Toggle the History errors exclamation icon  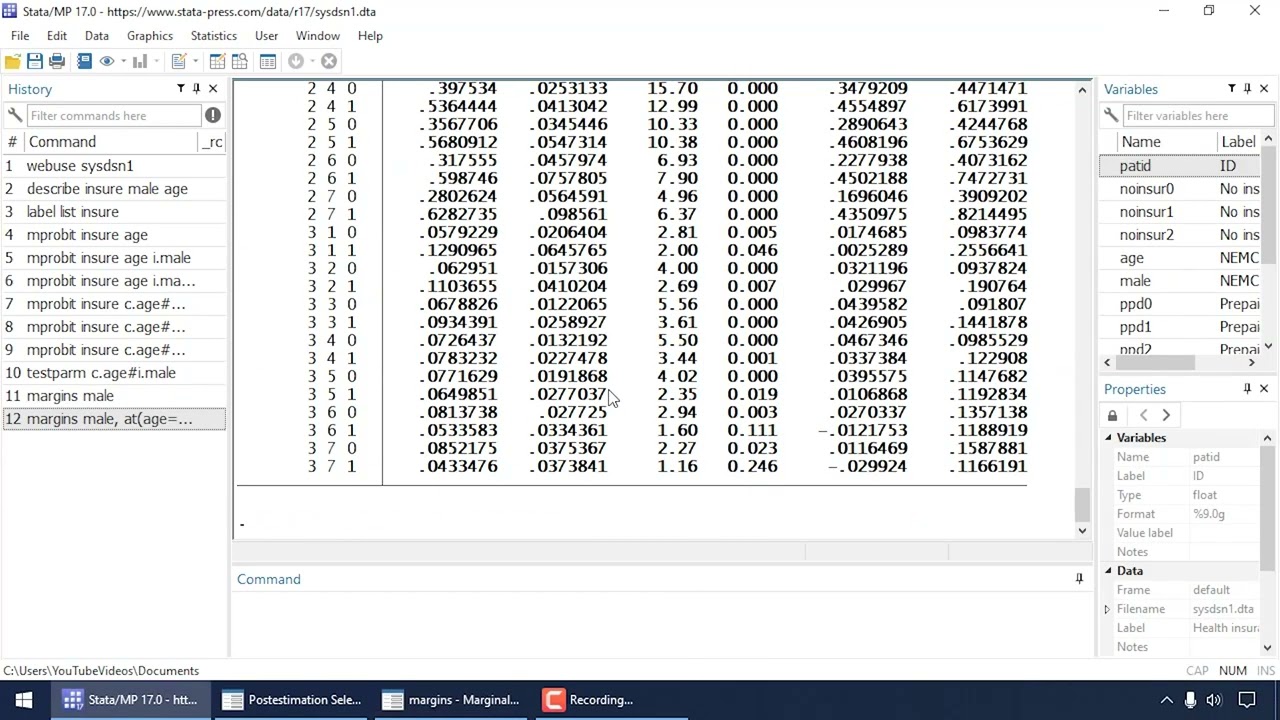pos(213,115)
